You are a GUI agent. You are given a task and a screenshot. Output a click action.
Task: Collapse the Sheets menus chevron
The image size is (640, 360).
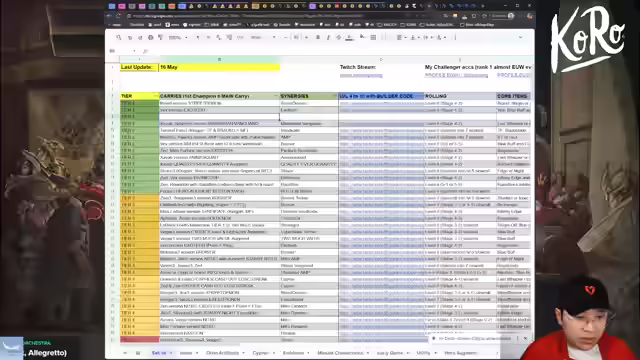point(520,37)
